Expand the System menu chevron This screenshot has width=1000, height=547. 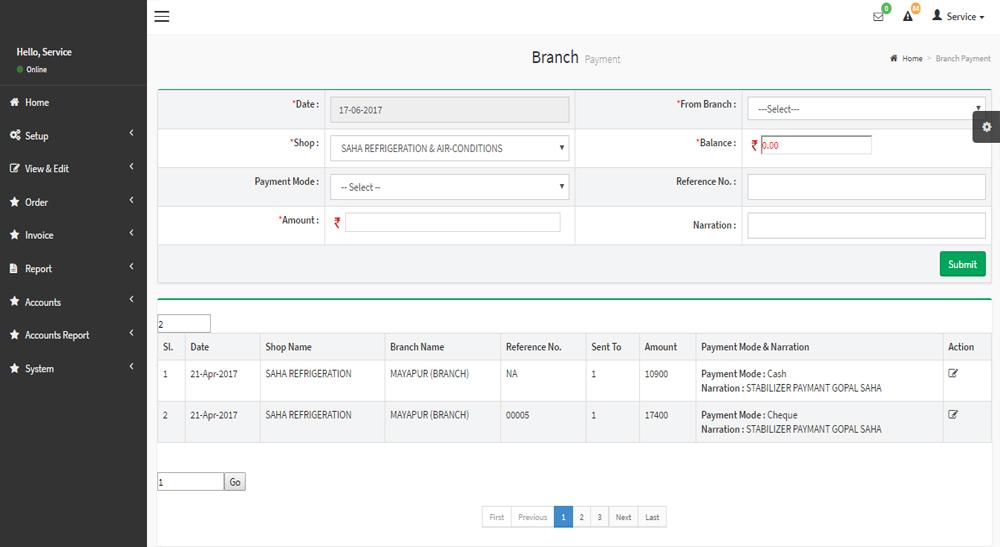(x=131, y=366)
